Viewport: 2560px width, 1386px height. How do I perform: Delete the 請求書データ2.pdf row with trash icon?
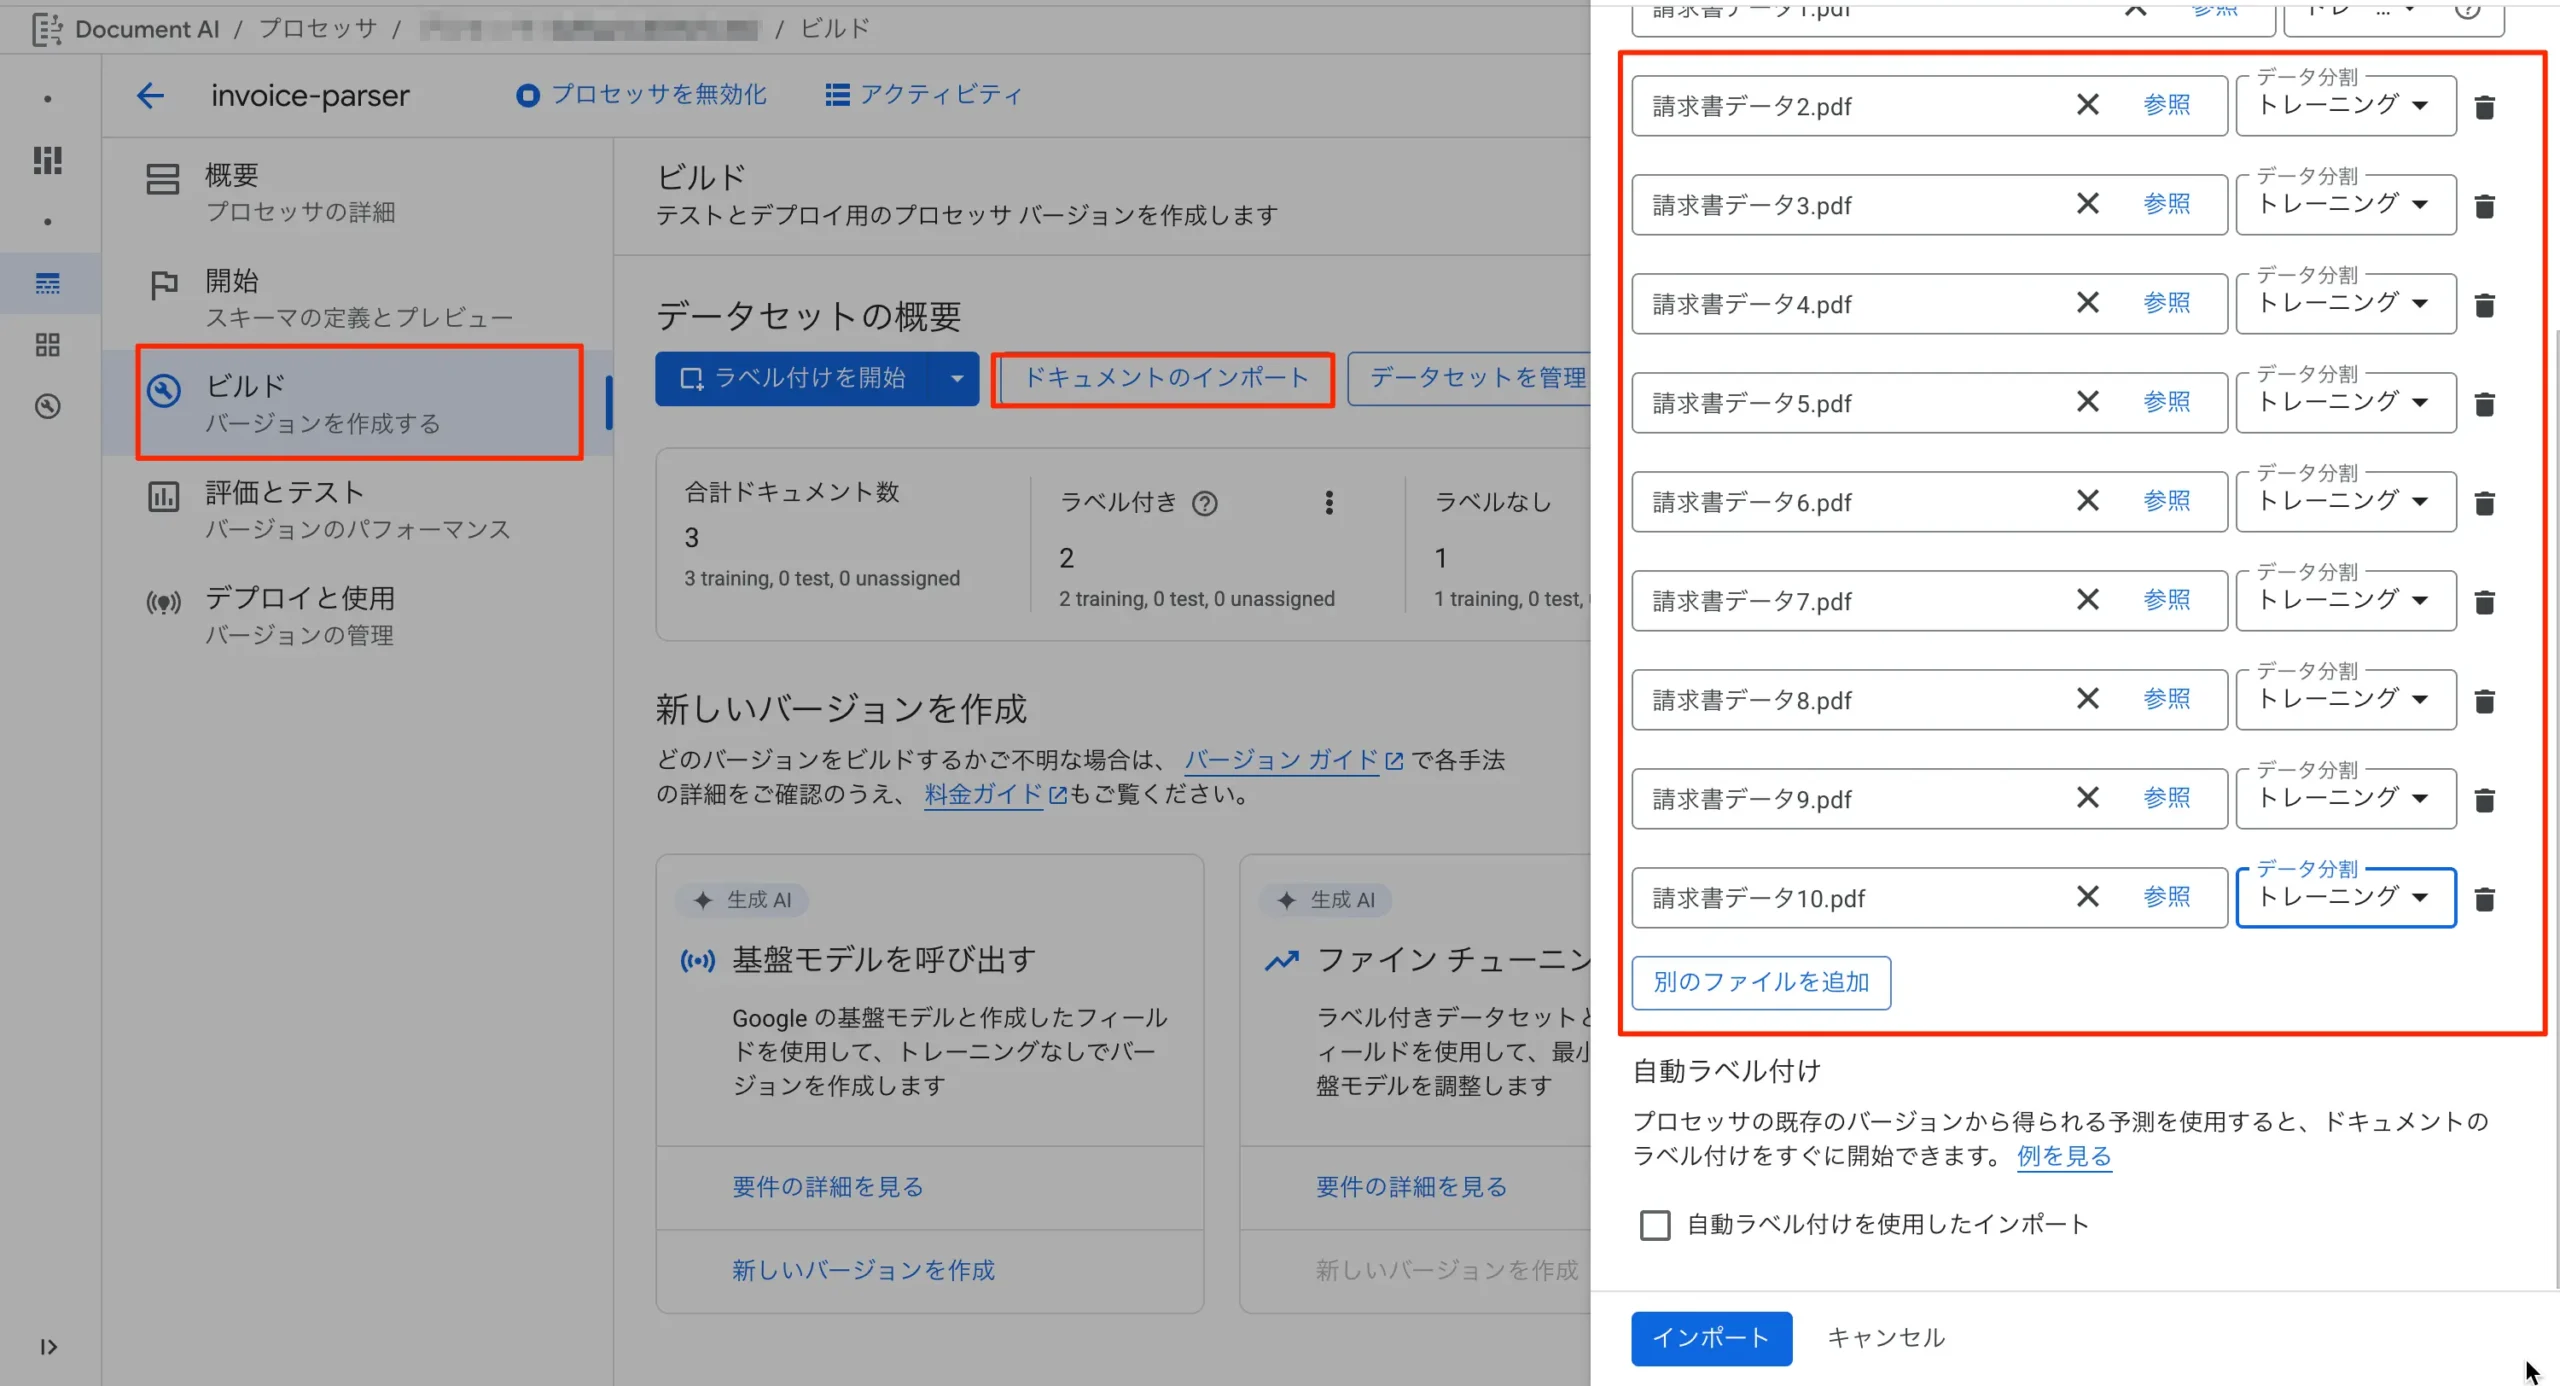[x=2484, y=107]
